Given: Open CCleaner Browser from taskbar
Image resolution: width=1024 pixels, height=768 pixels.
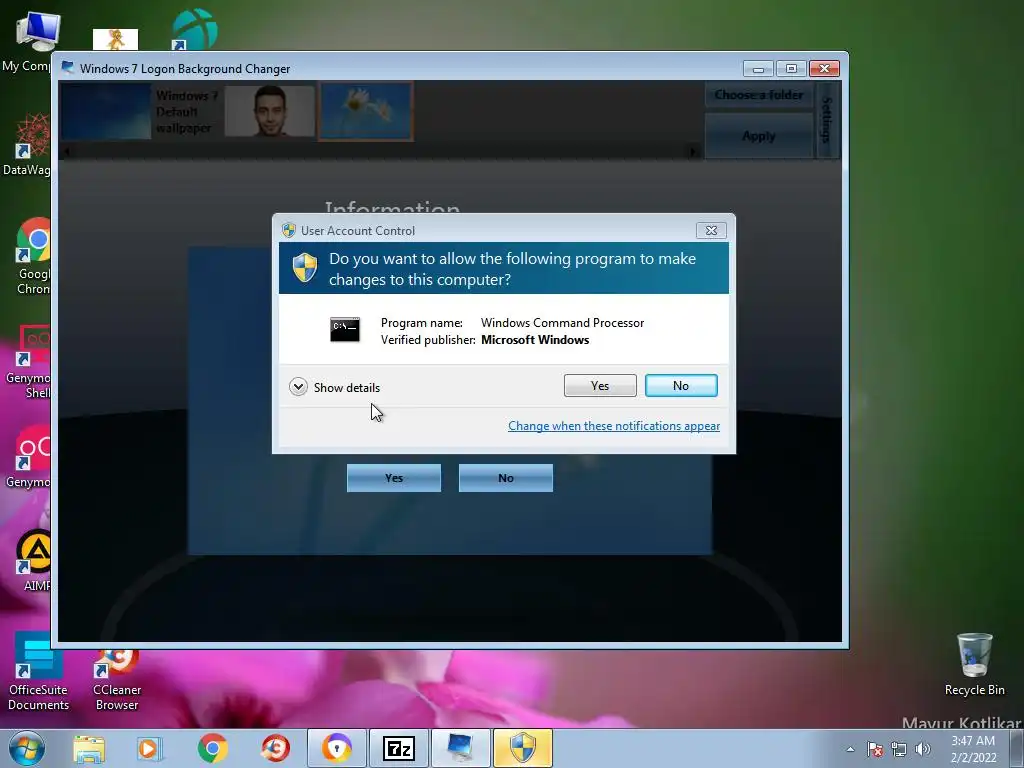Looking at the screenshot, I should [x=275, y=748].
